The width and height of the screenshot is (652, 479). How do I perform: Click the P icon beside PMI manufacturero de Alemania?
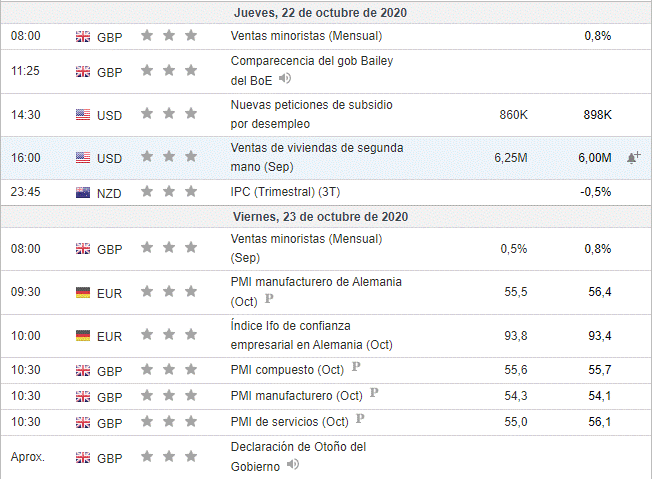[x=268, y=300]
